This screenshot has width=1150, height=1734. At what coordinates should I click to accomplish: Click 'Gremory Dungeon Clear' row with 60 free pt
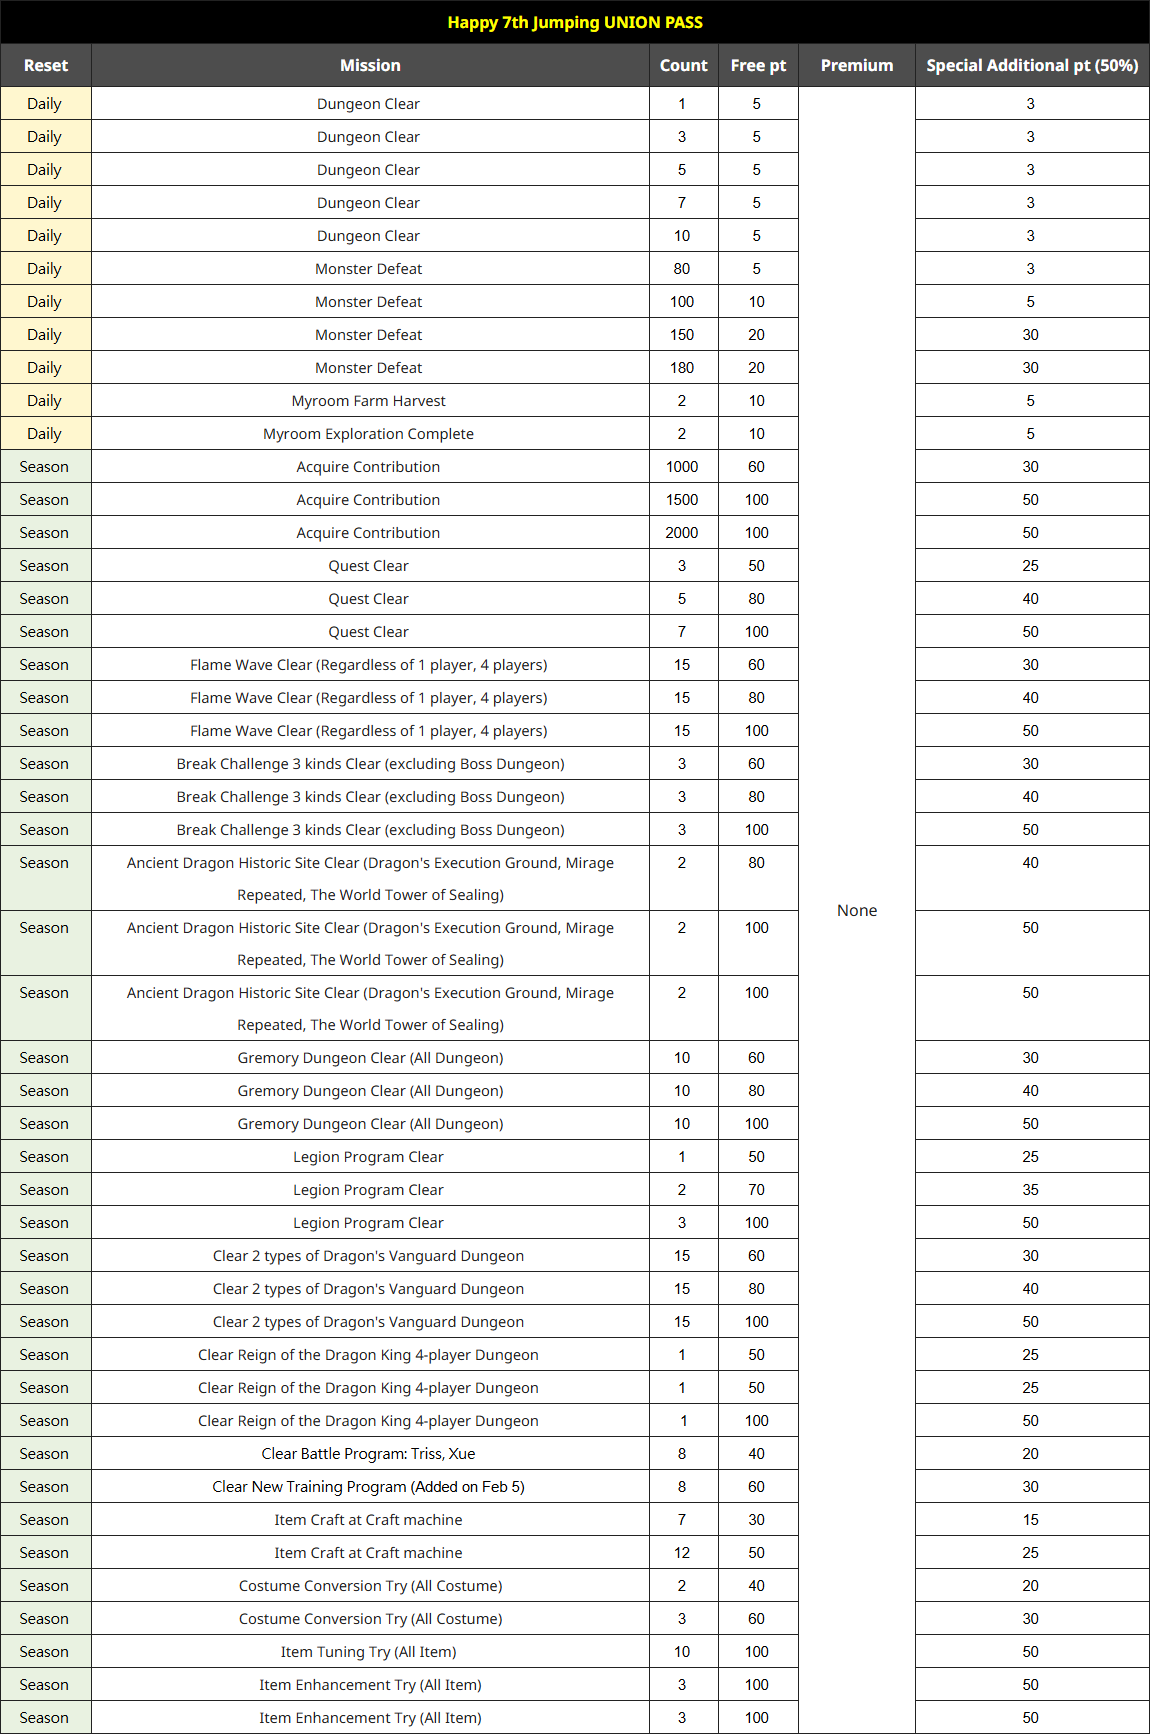click(371, 1058)
